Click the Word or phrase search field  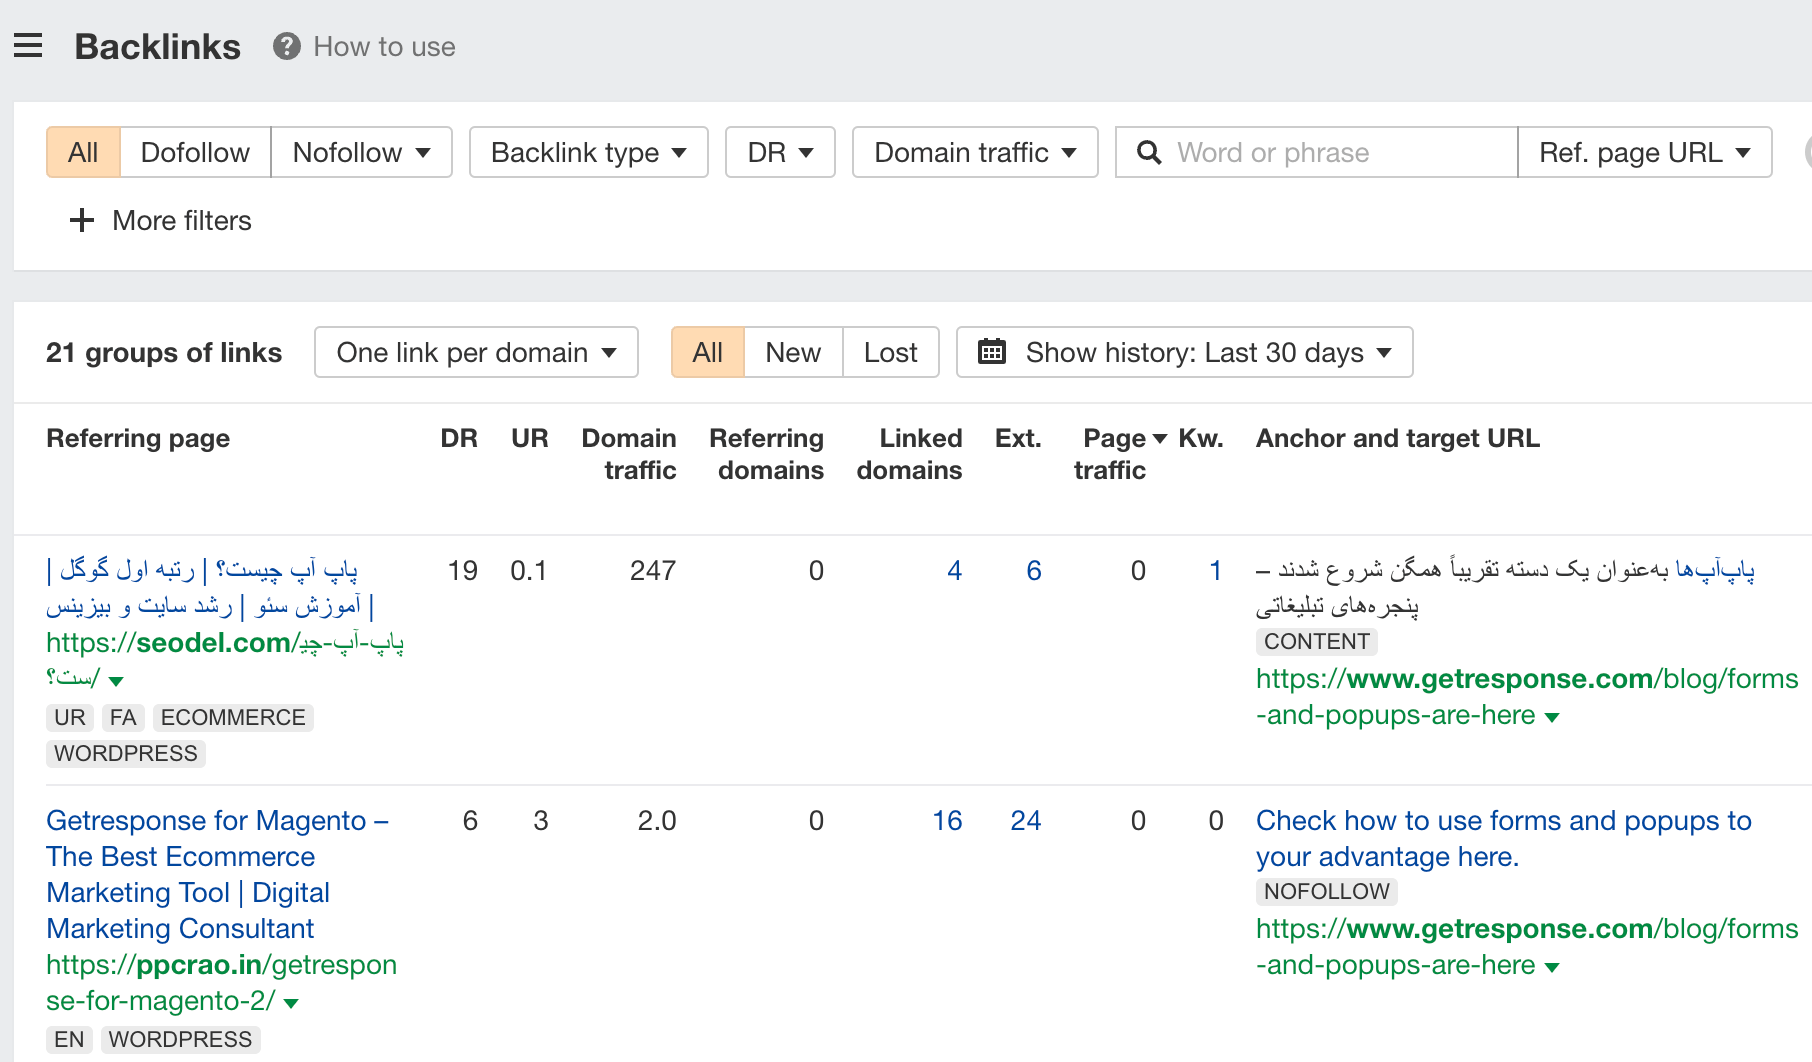pyautogui.click(x=1300, y=152)
